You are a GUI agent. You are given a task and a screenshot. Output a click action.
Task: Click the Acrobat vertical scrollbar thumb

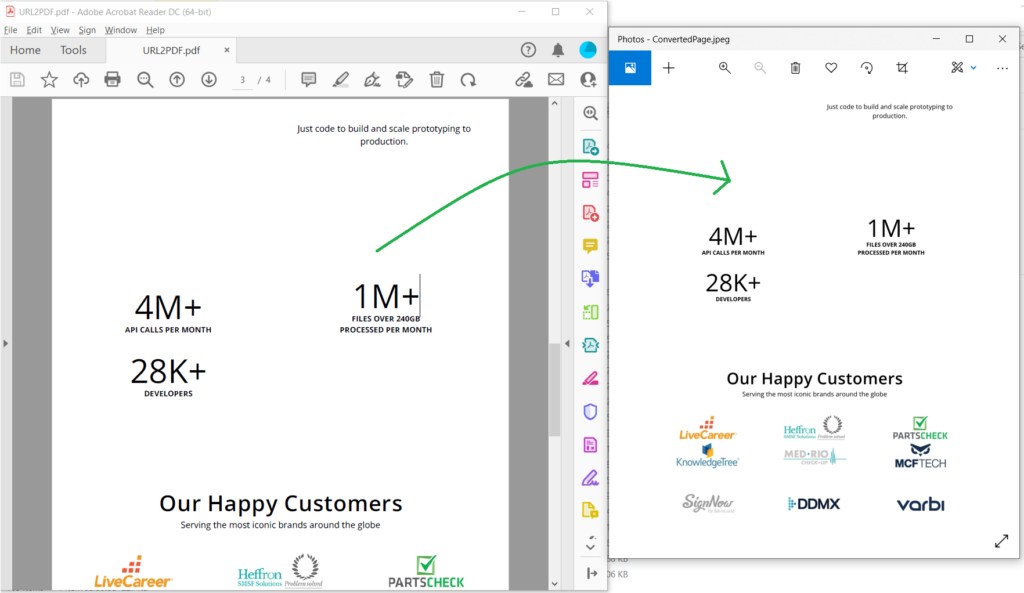coord(554,390)
